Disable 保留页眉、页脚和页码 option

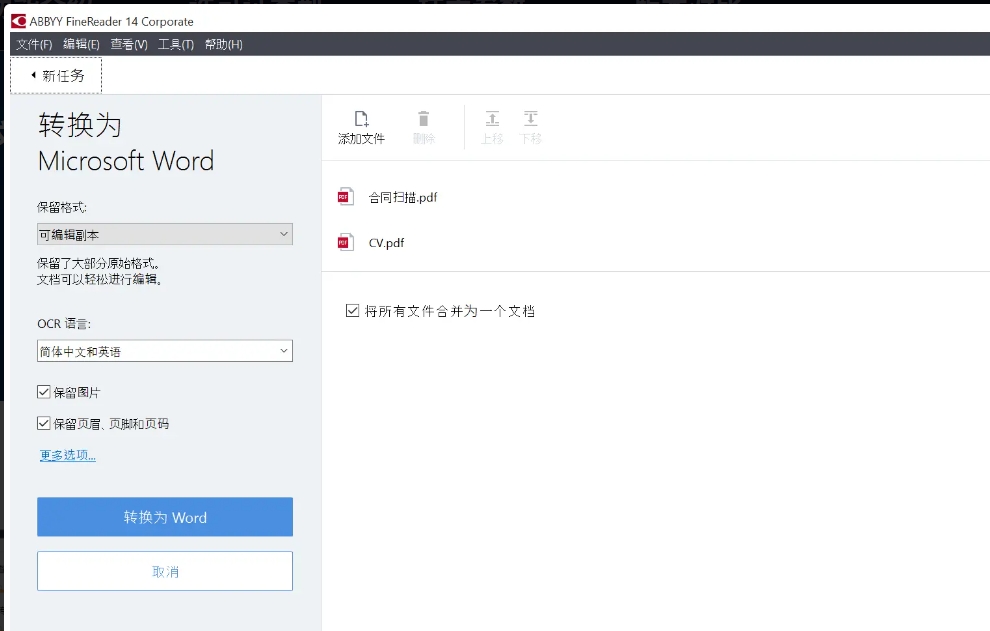pos(43,423)
